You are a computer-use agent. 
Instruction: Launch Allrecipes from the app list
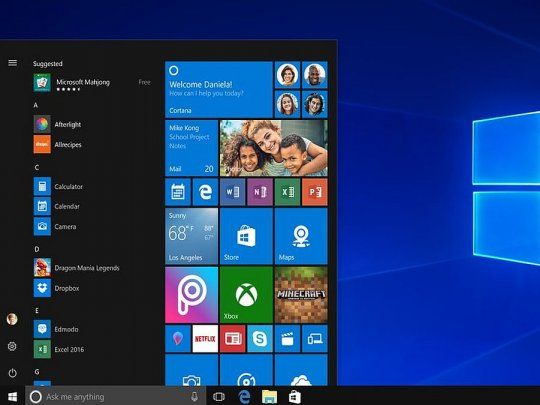(58, 144)
